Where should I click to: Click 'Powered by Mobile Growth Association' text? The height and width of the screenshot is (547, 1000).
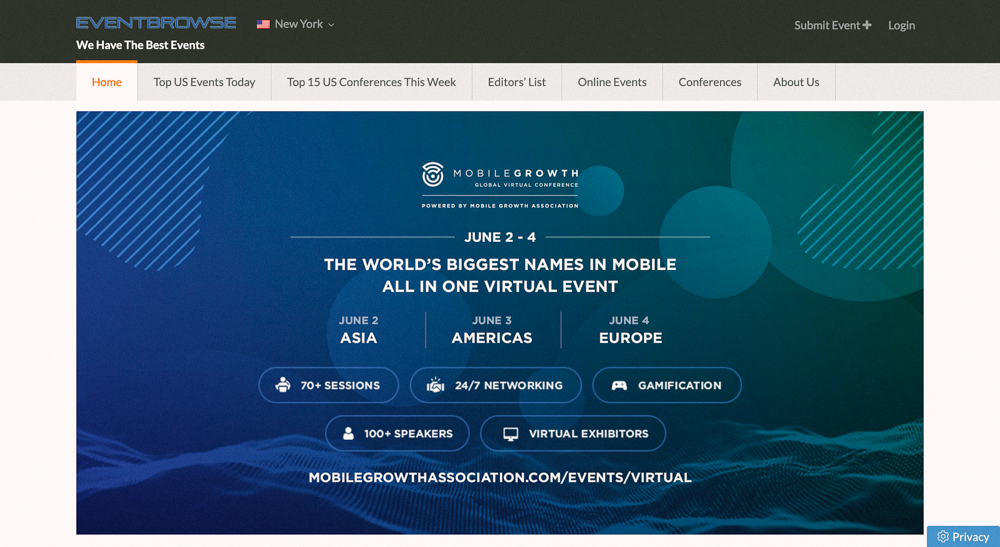coord(500,206)
